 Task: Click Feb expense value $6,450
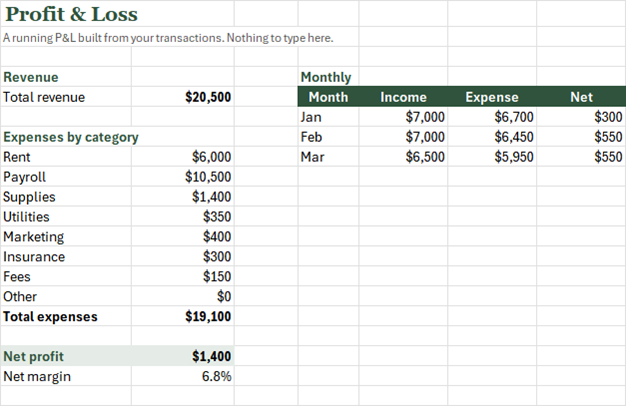click(514, 137)
